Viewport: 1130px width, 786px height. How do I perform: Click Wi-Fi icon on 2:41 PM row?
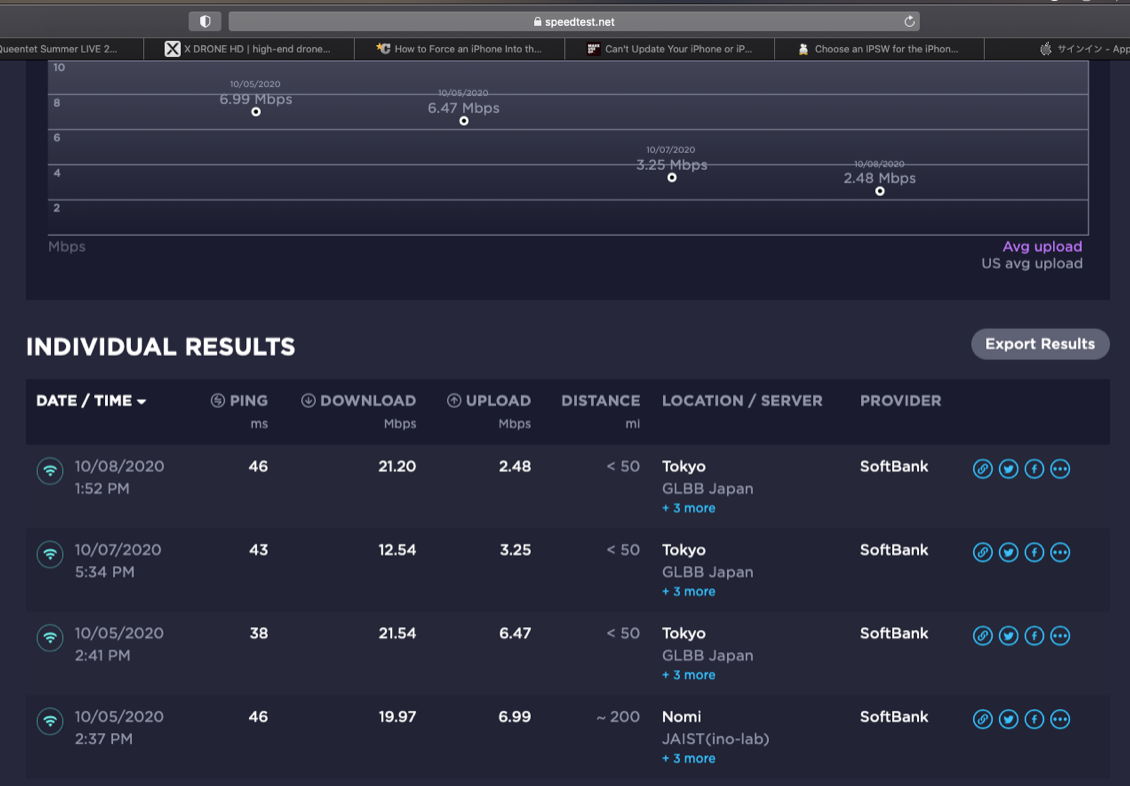click(x=50, y=639)
